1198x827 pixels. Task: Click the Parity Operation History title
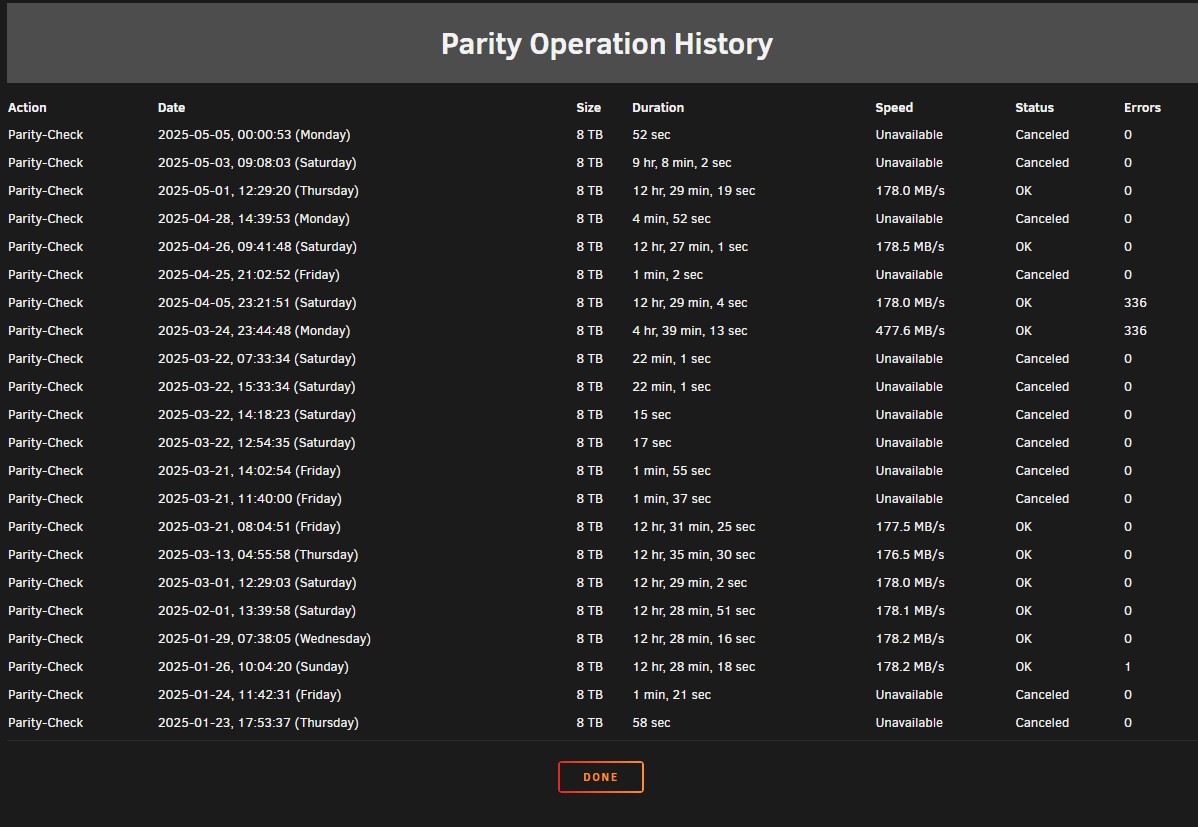tap(607, 44)
